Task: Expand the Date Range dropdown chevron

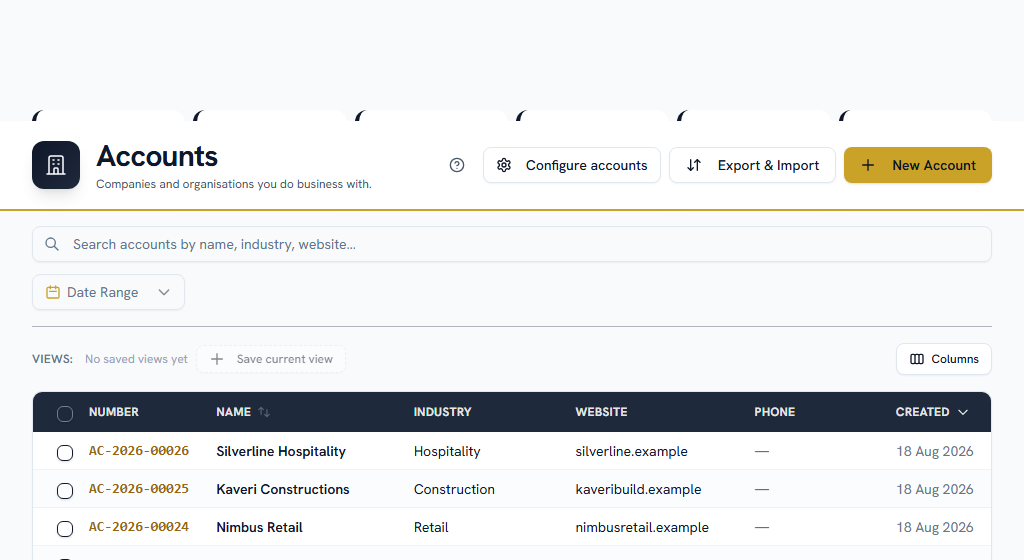Action: click(164, 292)
